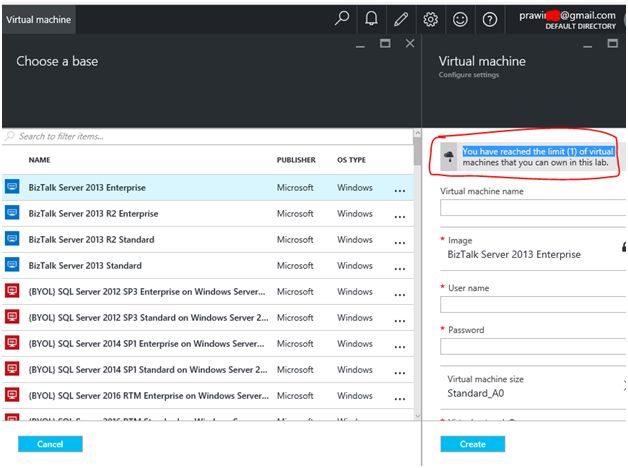628x468 pixels.
Task: Click the Create button
Action: (x=473, y=444)
